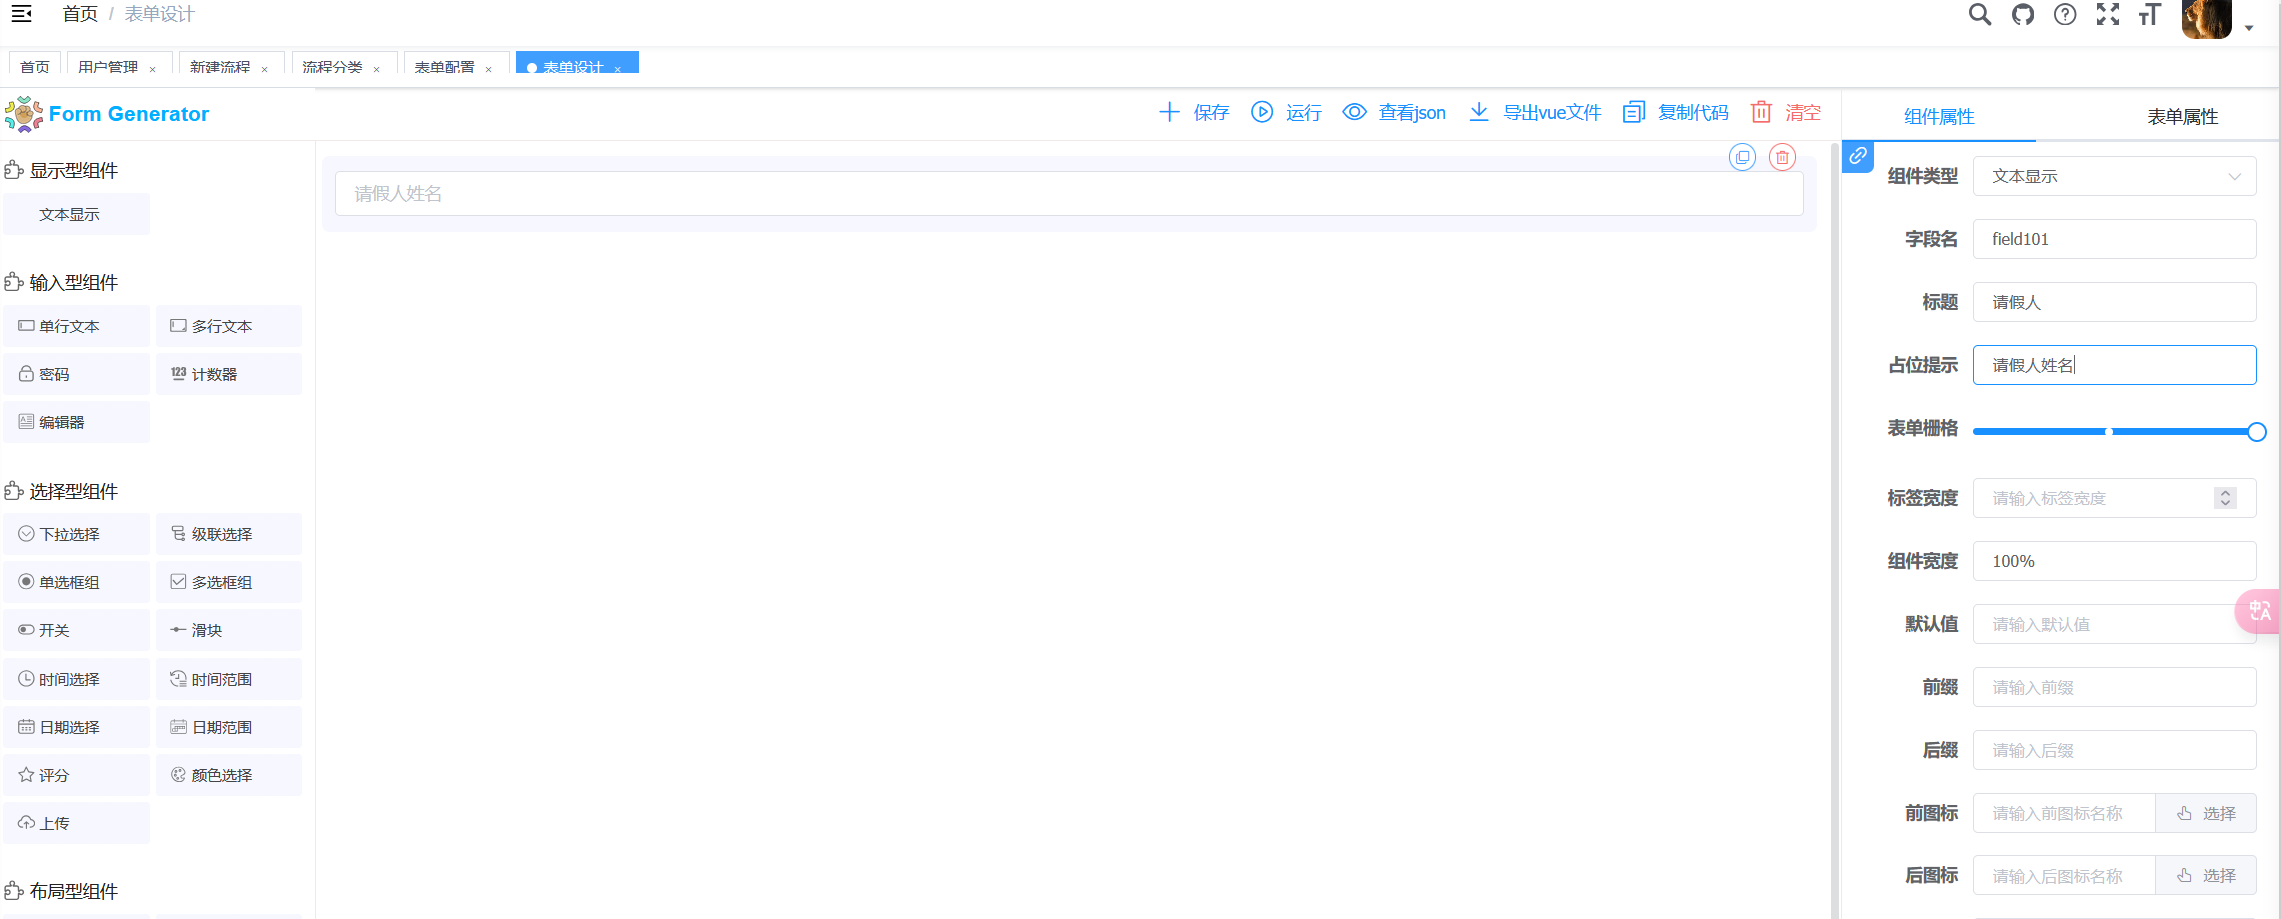Open the GitHub repository icon
Screen dimensions: 2281x919
(x=2023, y=15)
